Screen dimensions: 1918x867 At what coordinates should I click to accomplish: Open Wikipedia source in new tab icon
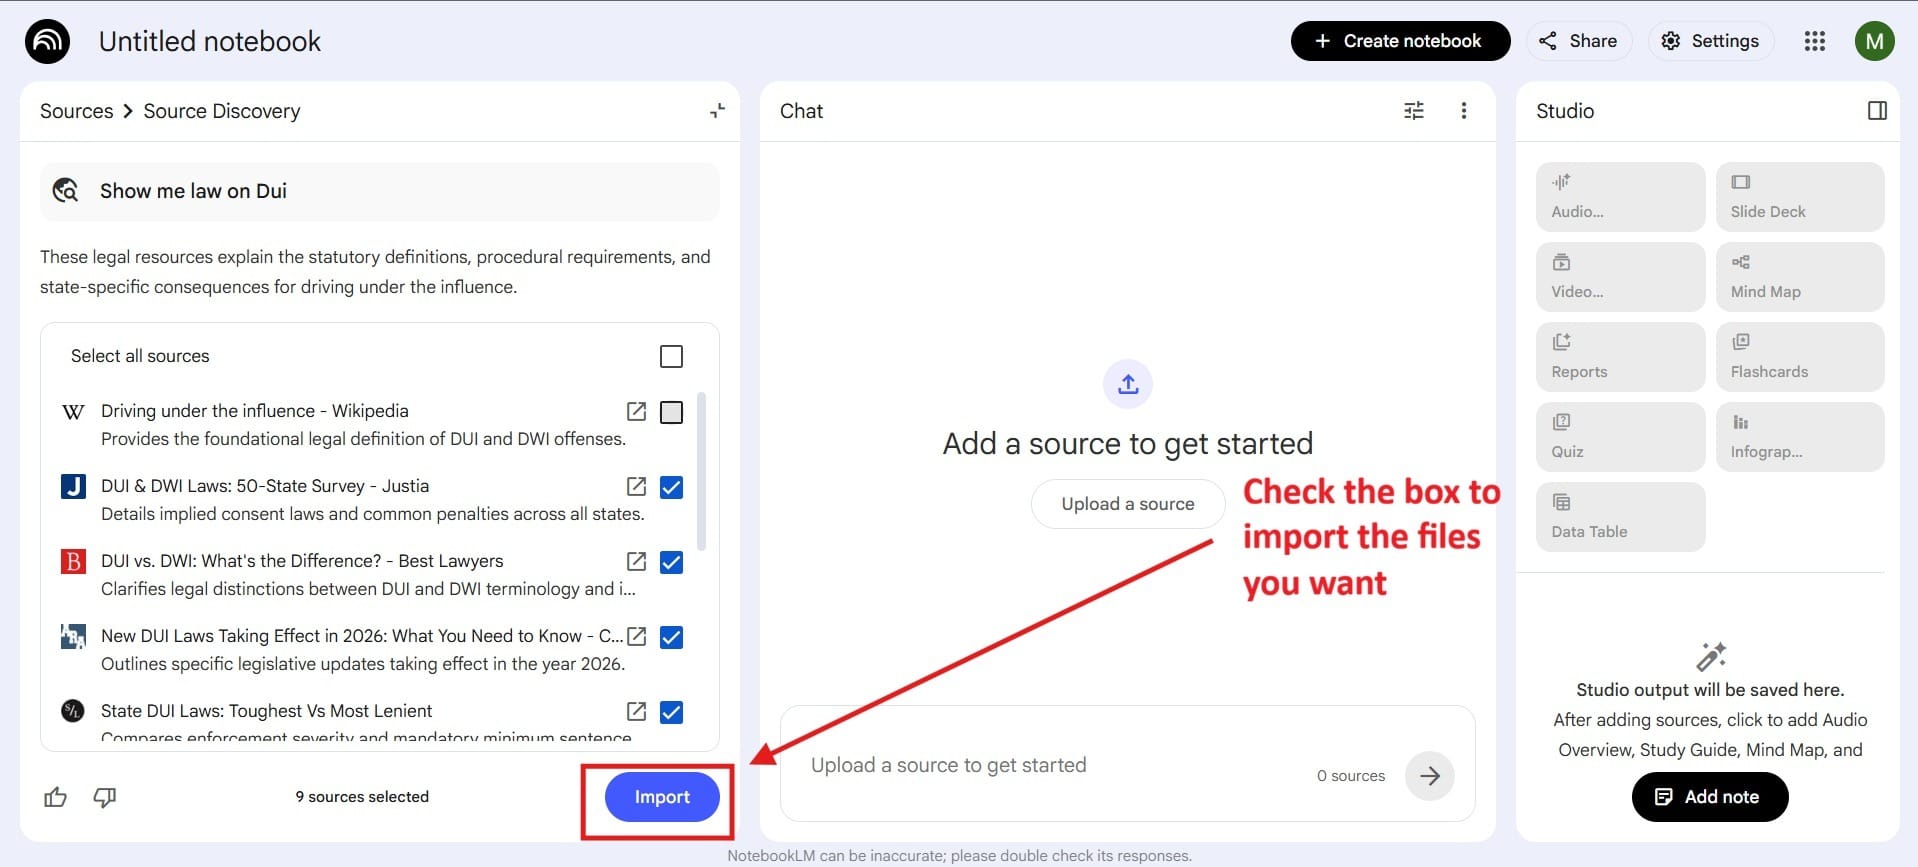click(x=636, y=411)
